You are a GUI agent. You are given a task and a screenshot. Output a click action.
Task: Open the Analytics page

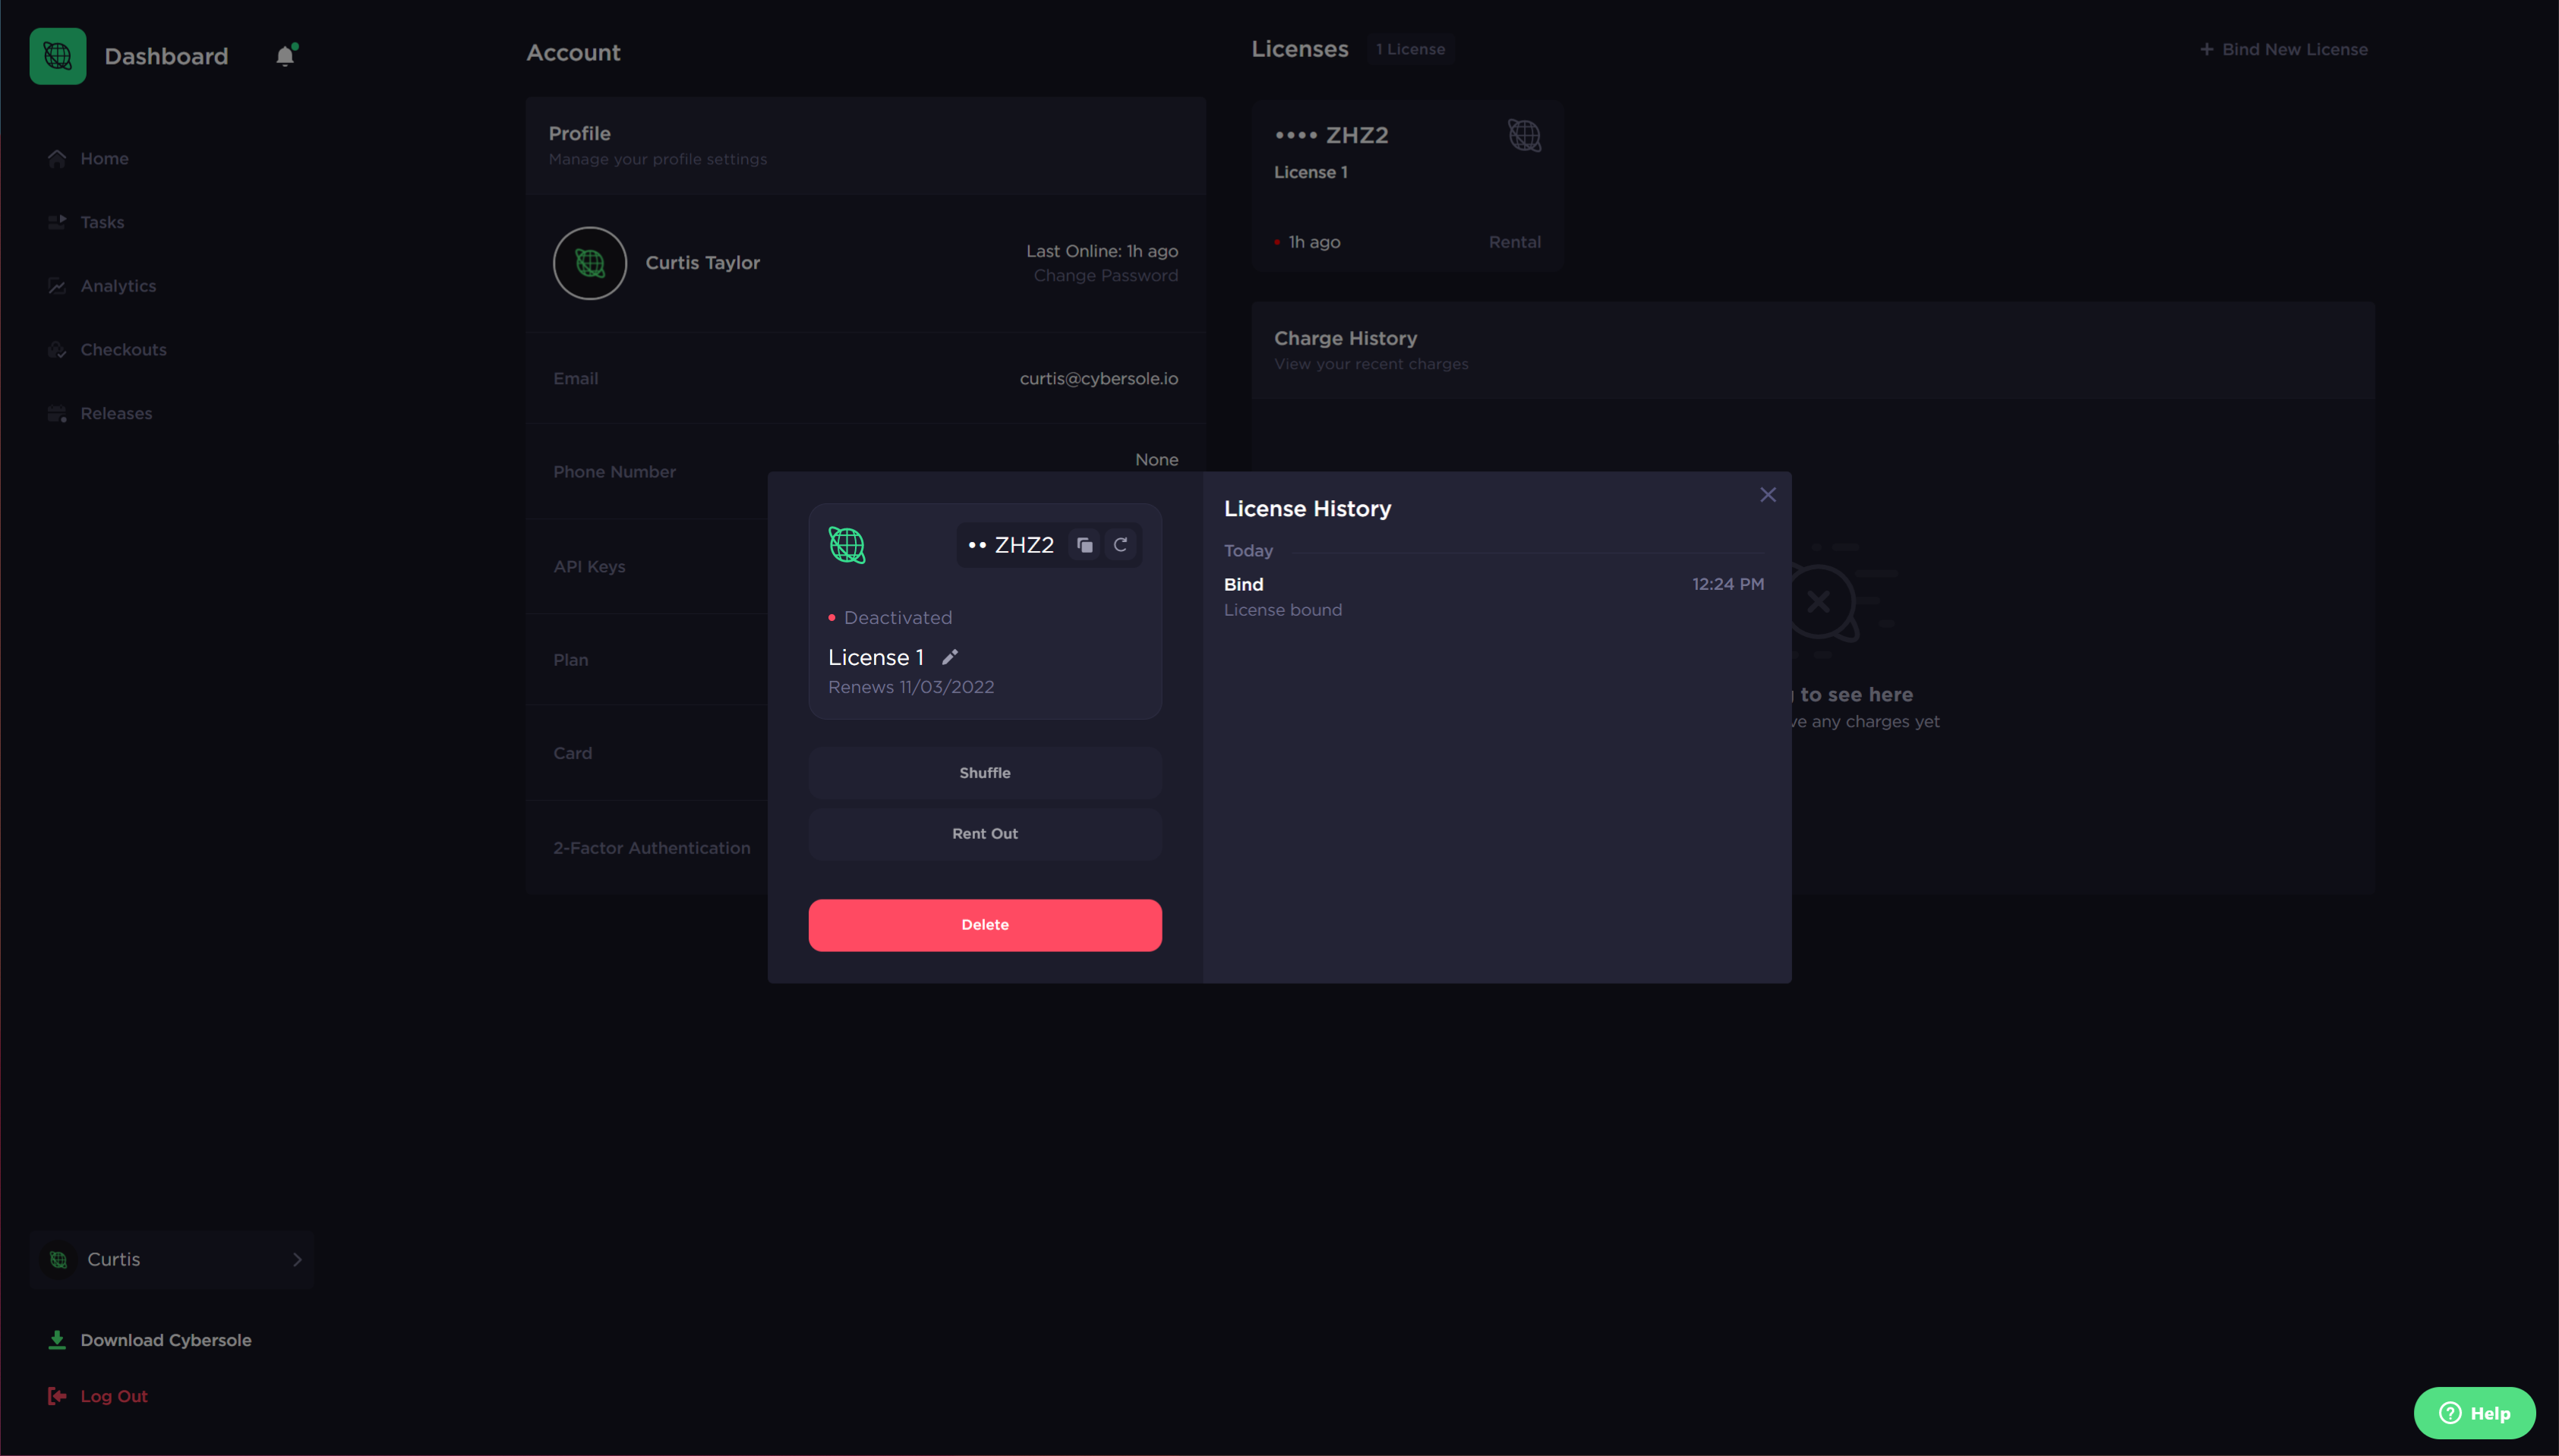coord(118,286)
